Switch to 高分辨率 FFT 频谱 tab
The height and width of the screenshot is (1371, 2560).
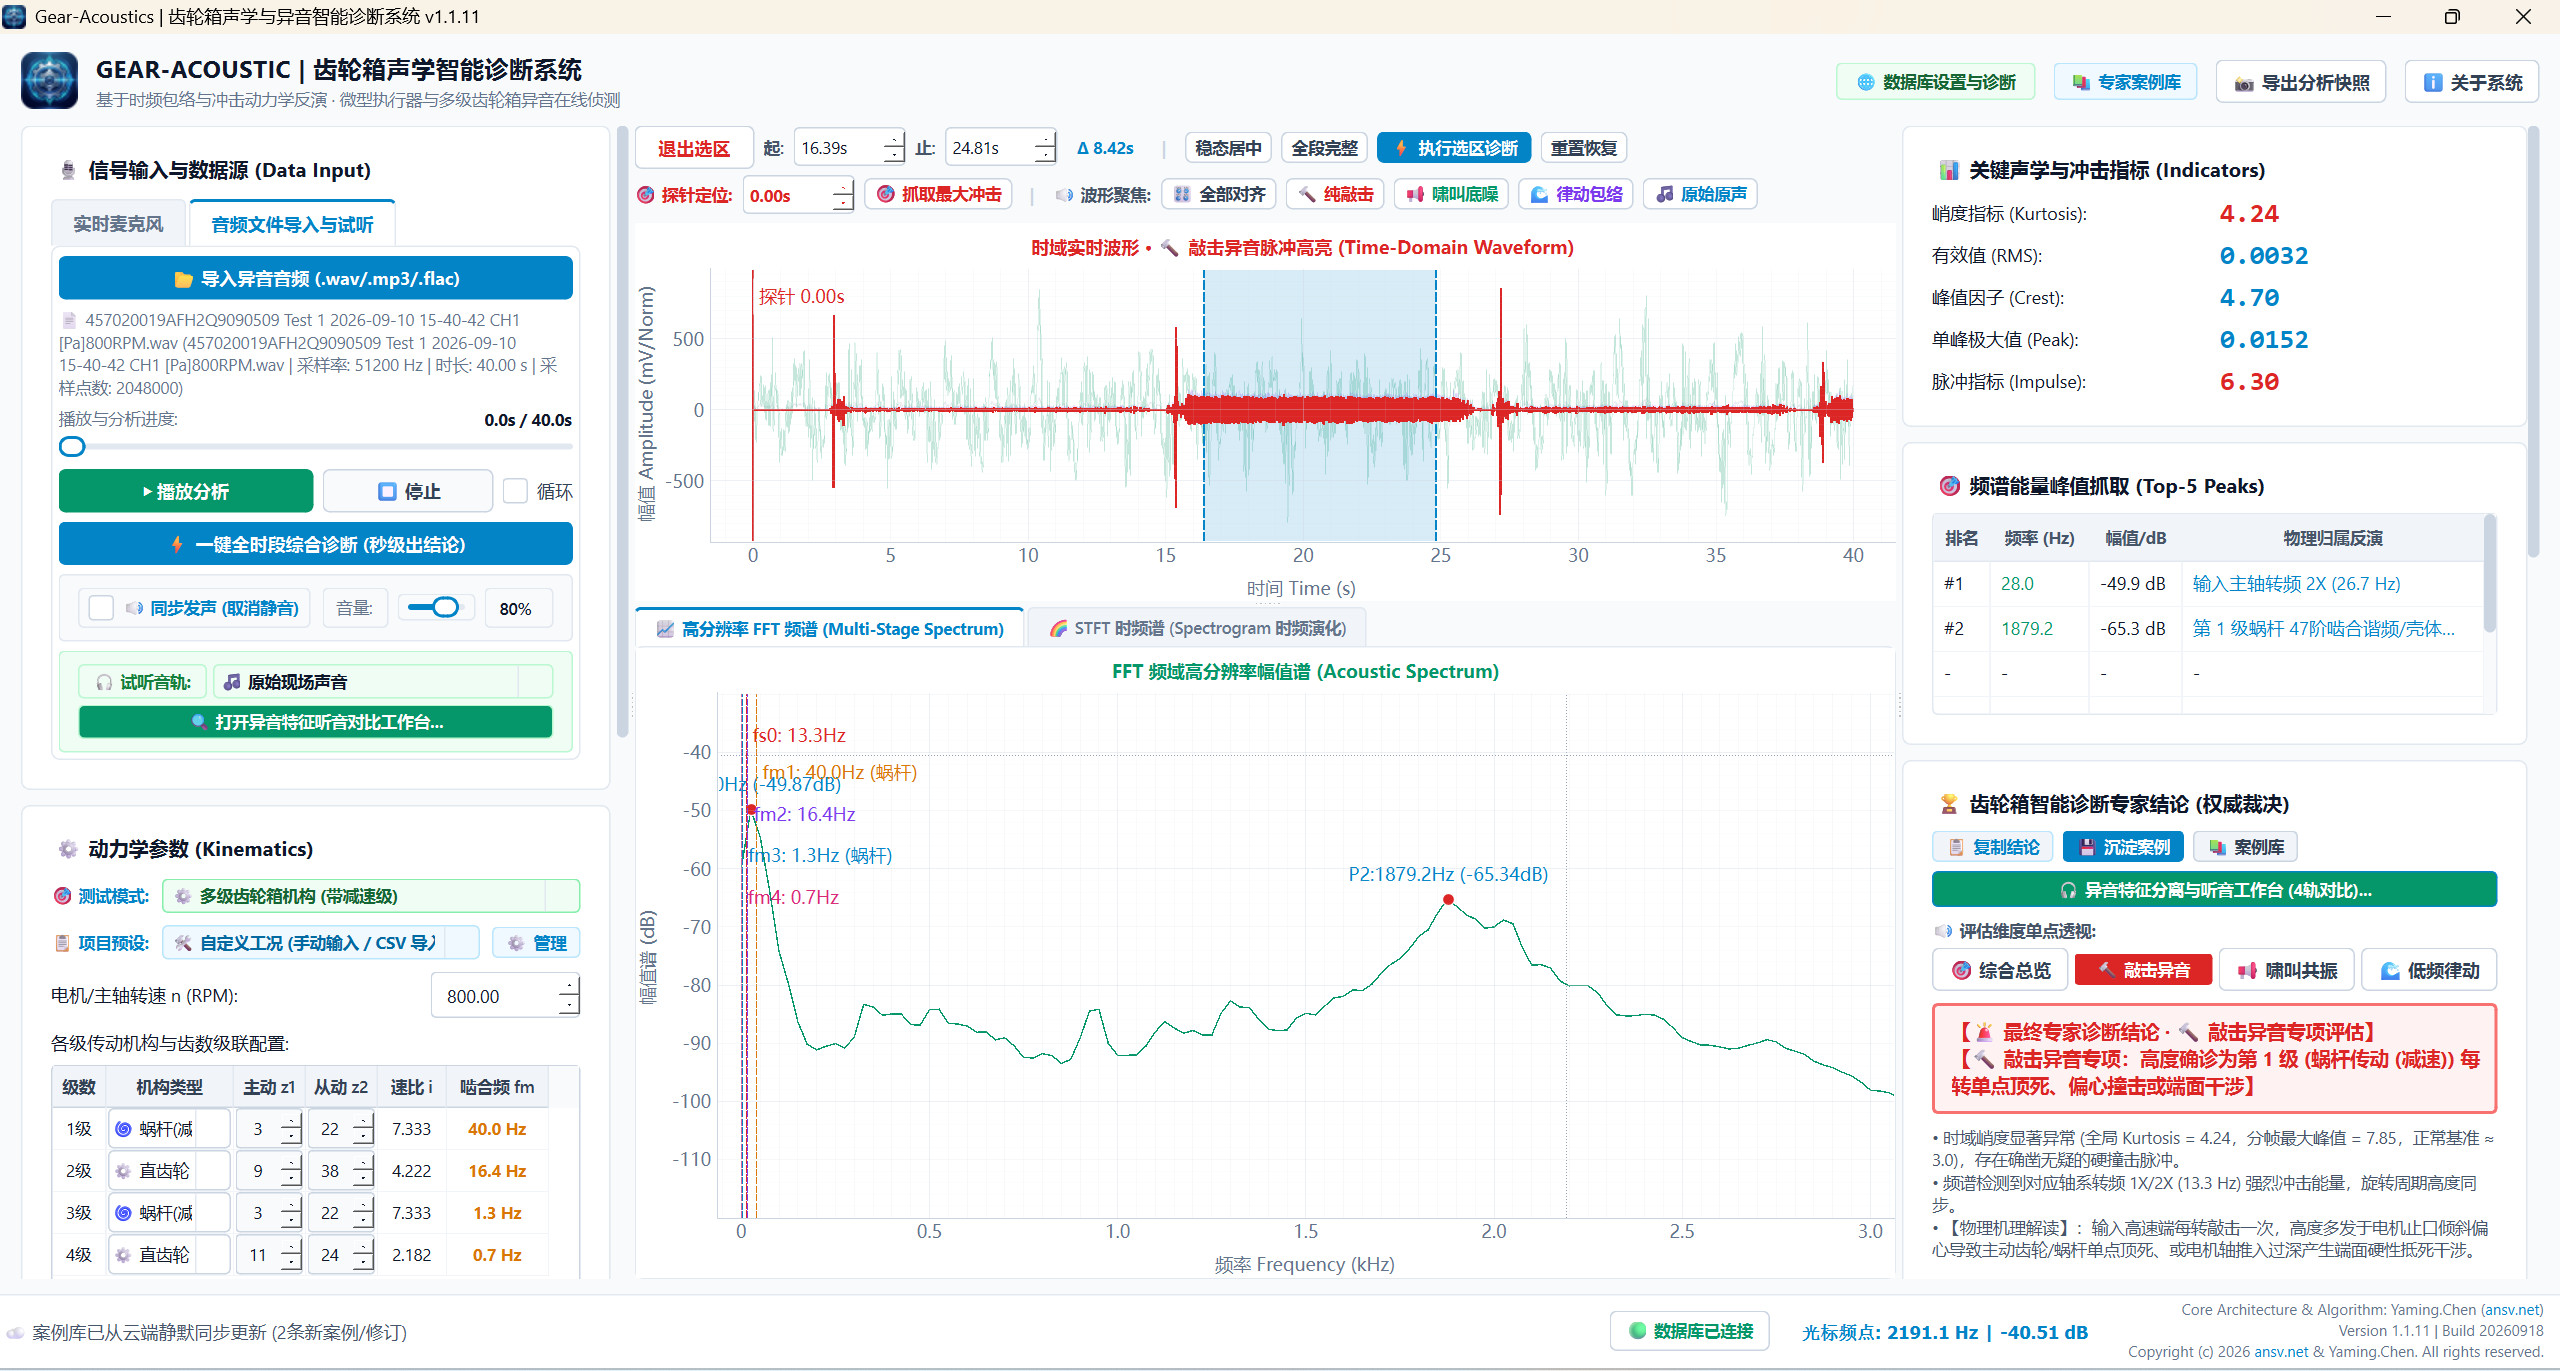tap(830, 628)
